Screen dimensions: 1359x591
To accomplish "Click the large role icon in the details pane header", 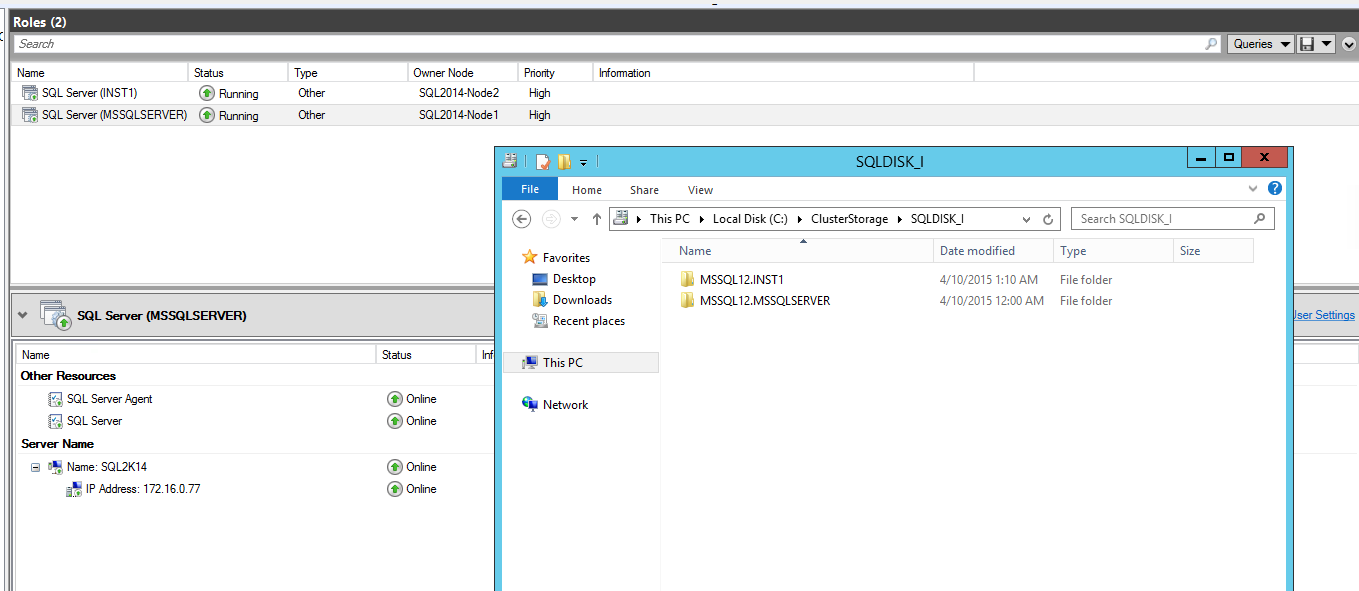I will coord(55,315).
